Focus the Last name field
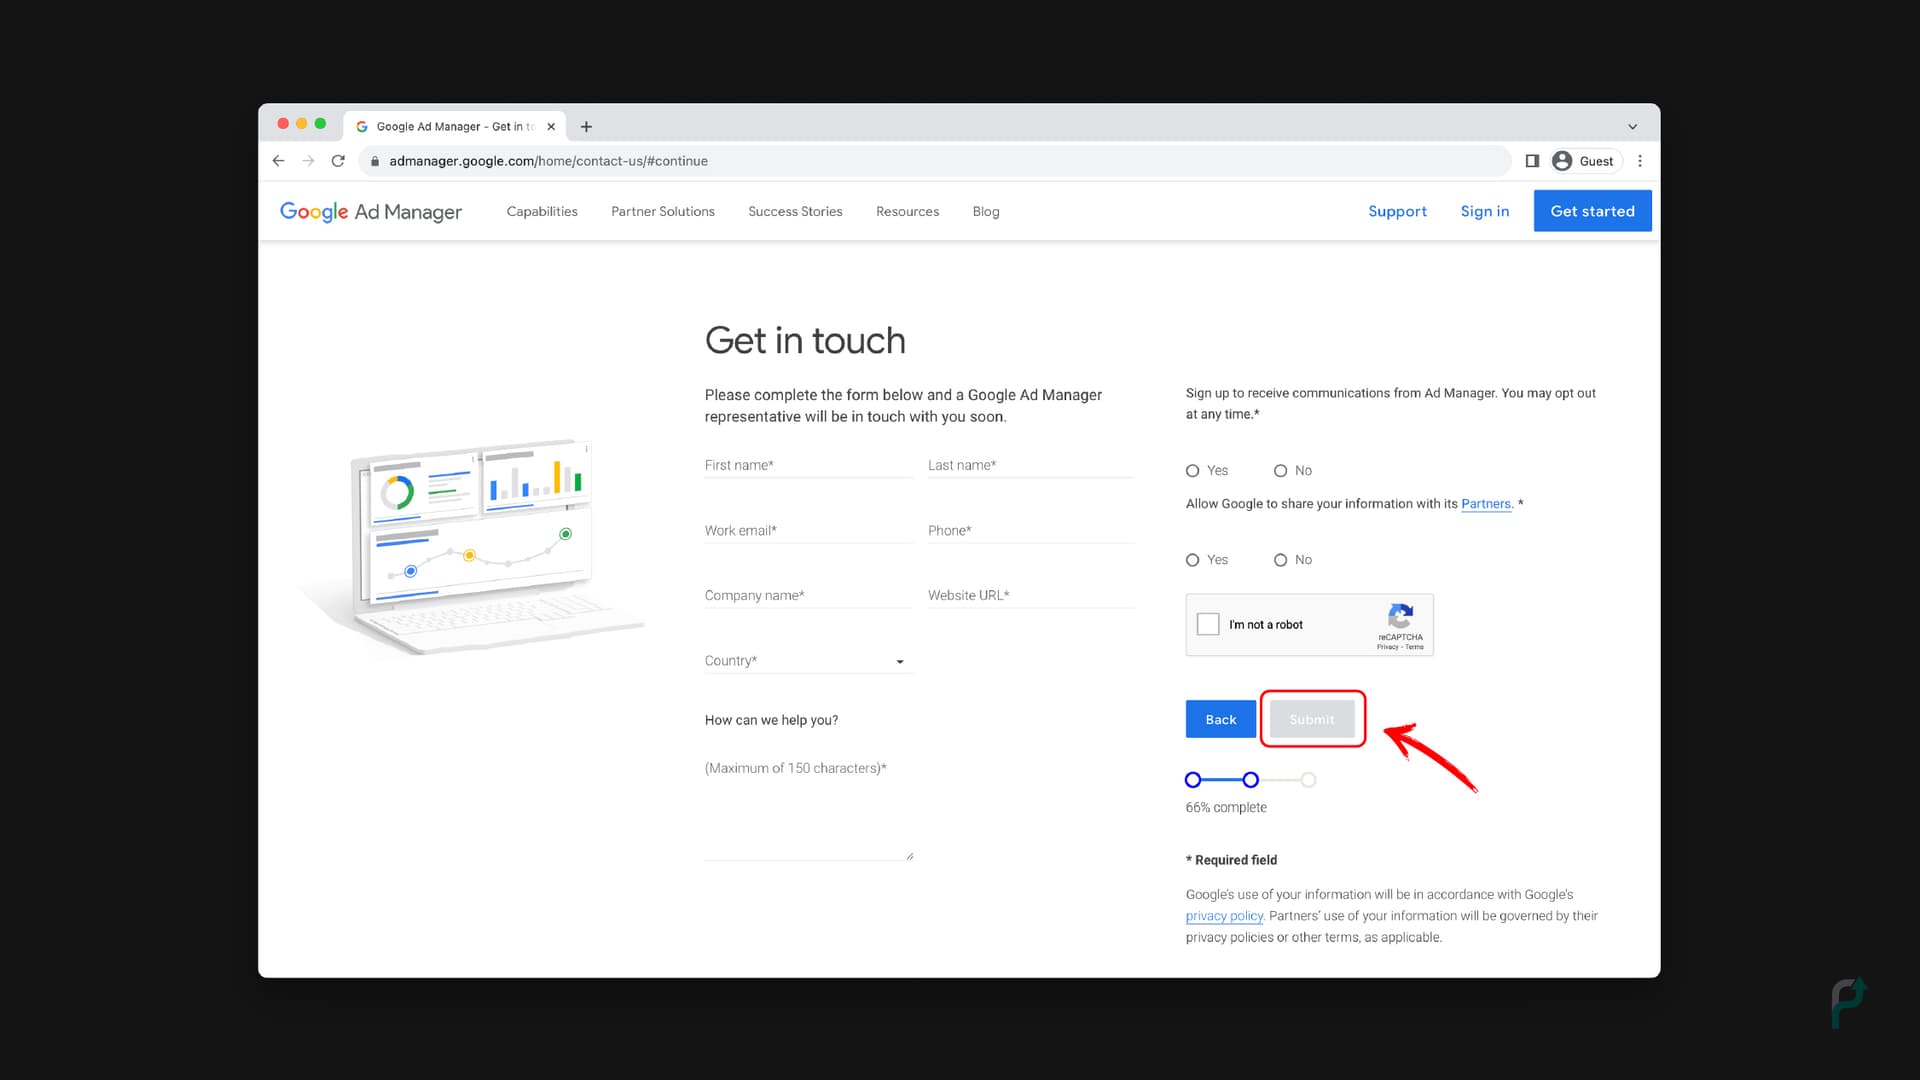Viewport: 1920px width, 1080px height. click(1031, 465)
